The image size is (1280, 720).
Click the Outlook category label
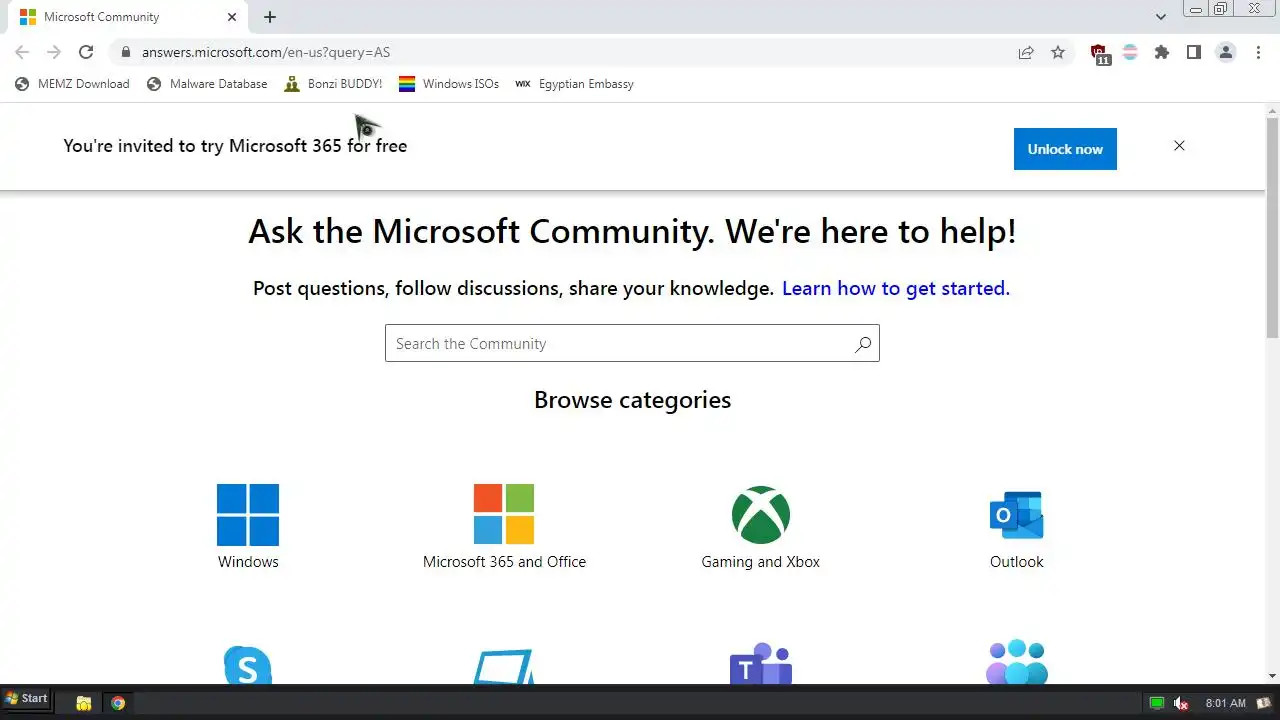(1016, 562)
